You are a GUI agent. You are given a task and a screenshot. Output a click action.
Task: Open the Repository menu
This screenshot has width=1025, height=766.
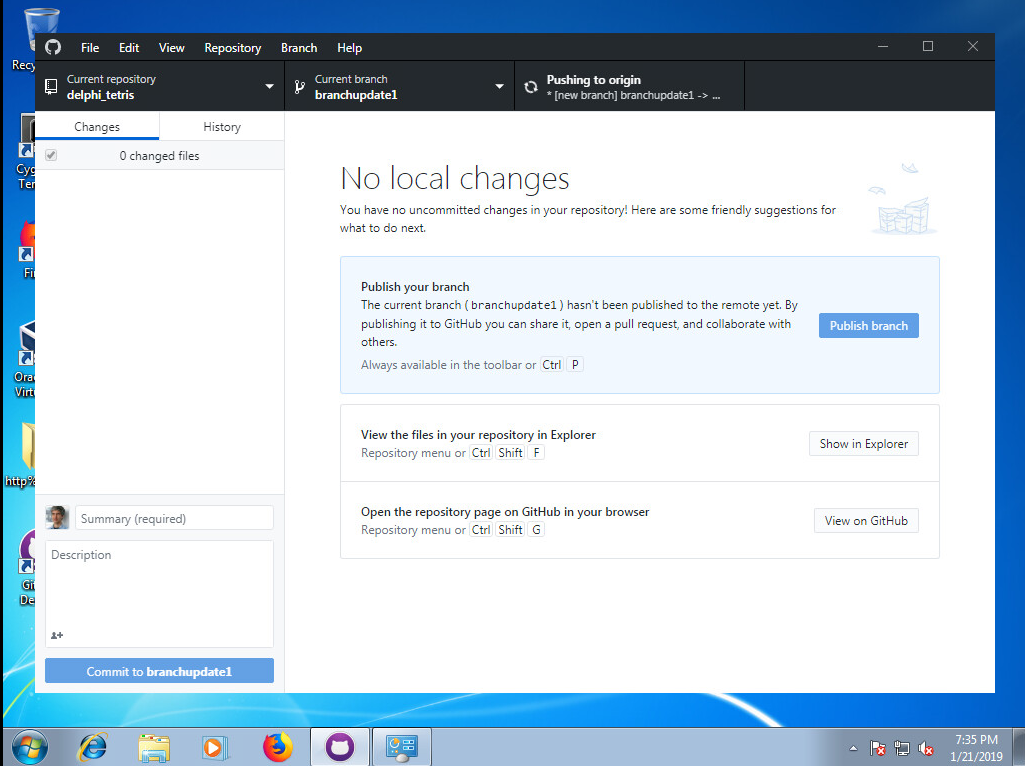coord(232,47)
